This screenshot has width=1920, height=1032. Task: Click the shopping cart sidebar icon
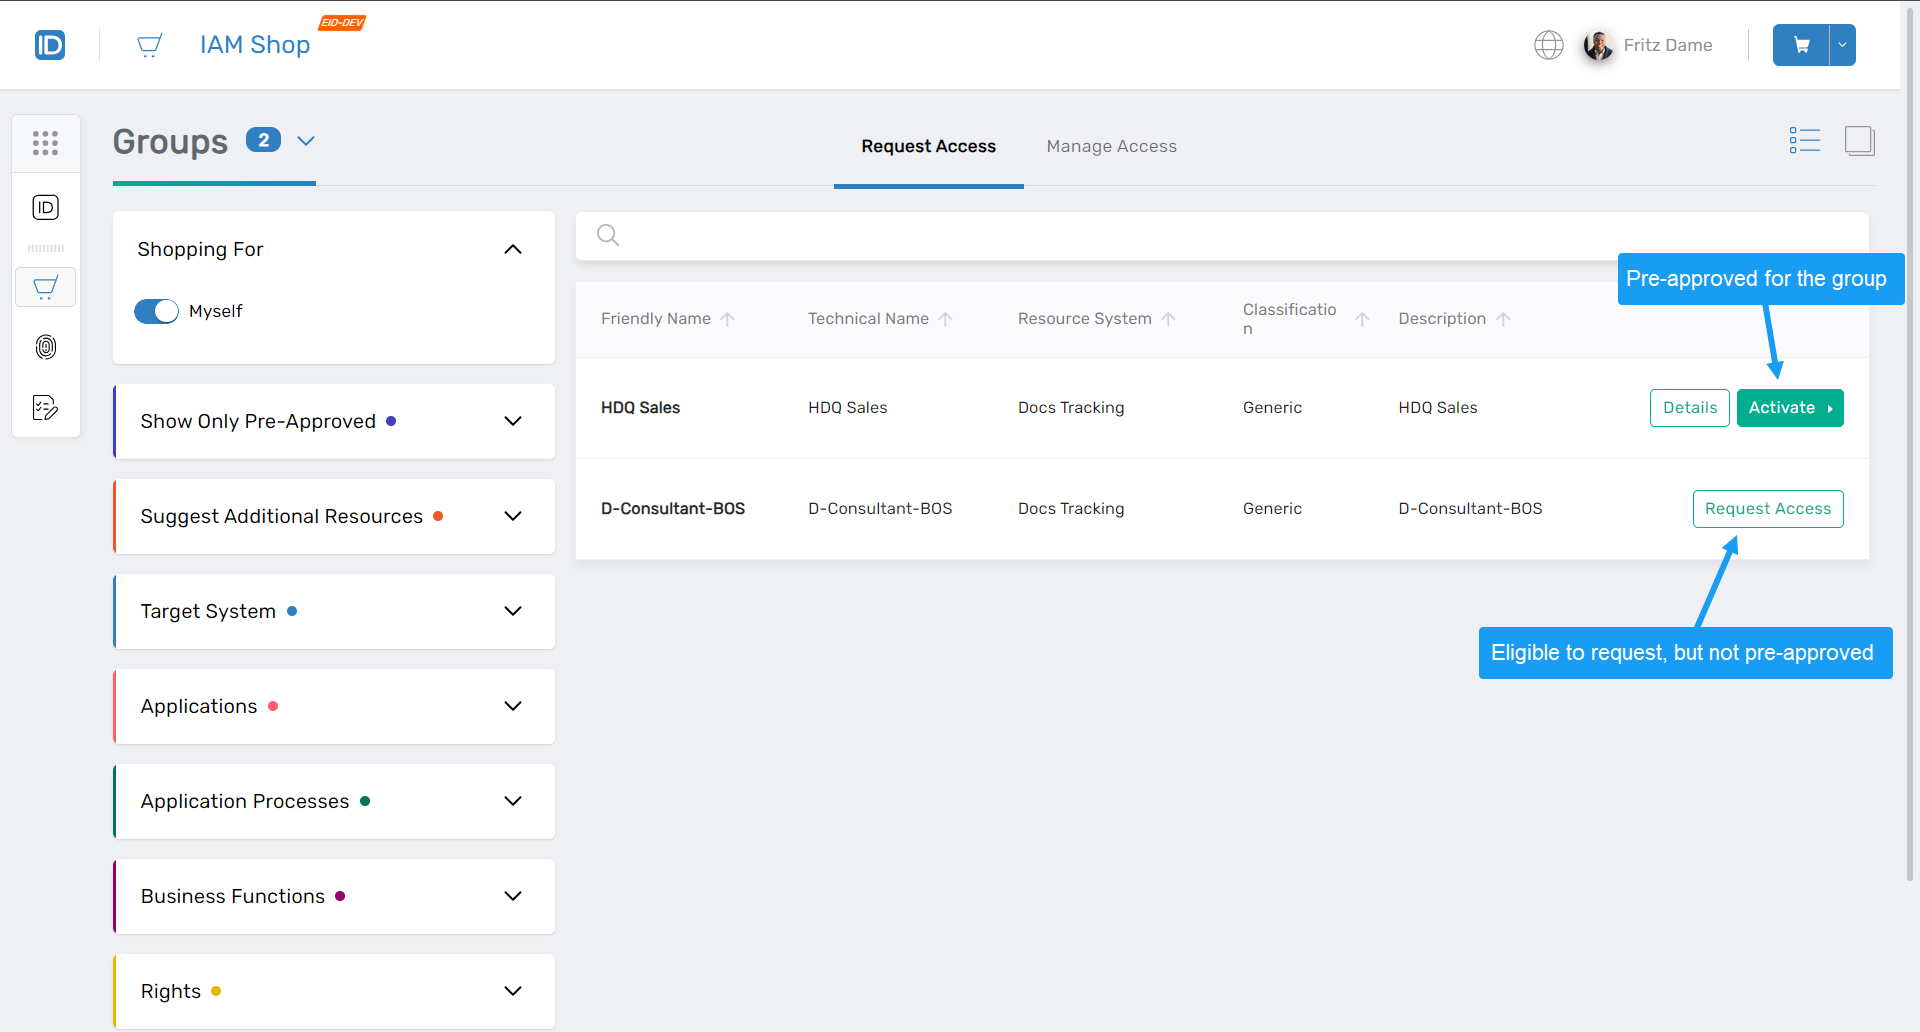45,287
